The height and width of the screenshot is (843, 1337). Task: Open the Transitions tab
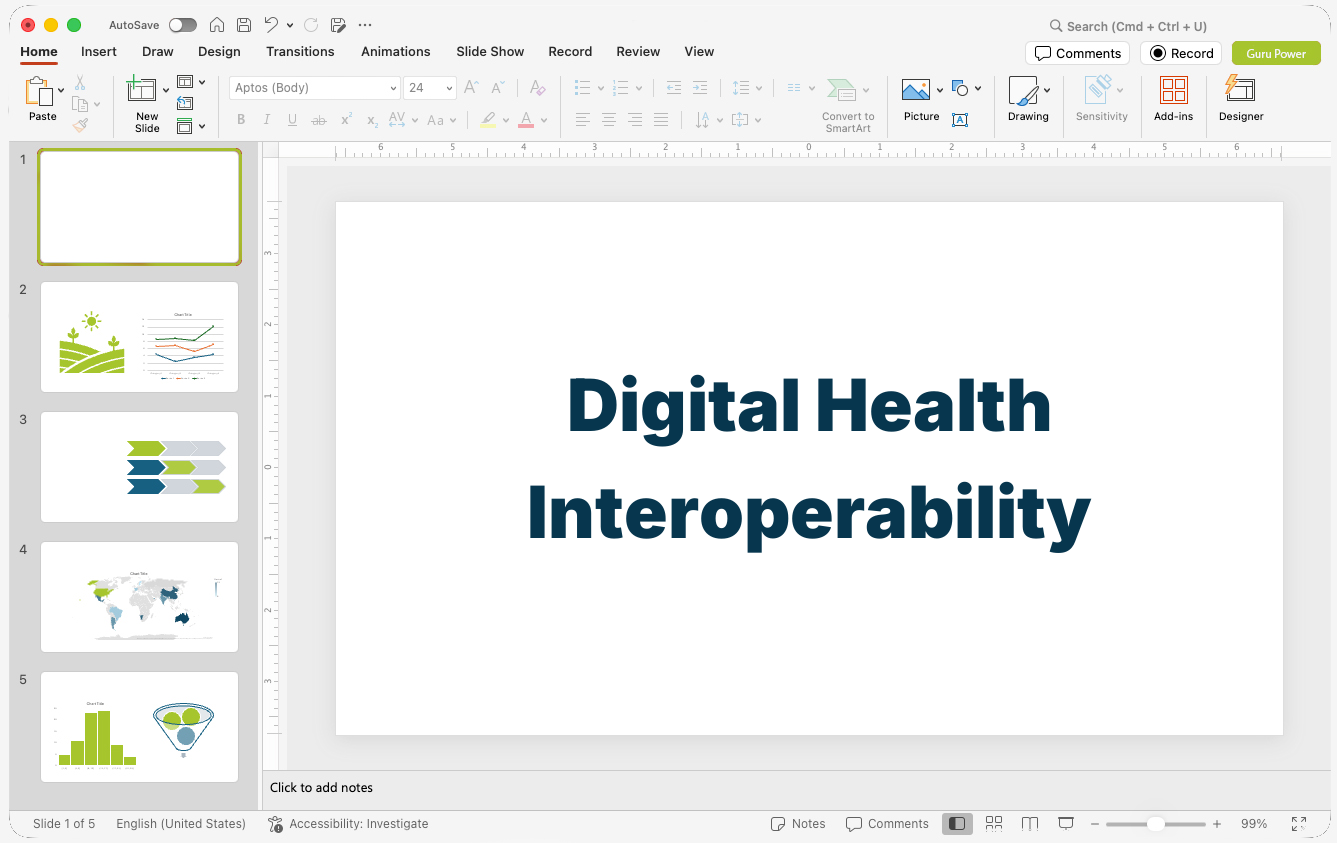point(300,51)
